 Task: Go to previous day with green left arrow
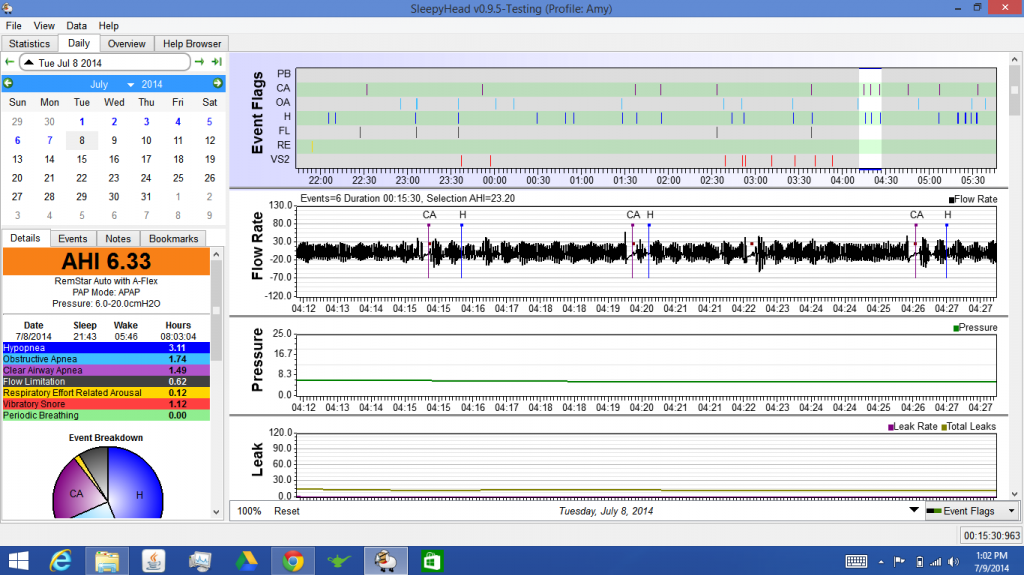click(x=10, y=62)
